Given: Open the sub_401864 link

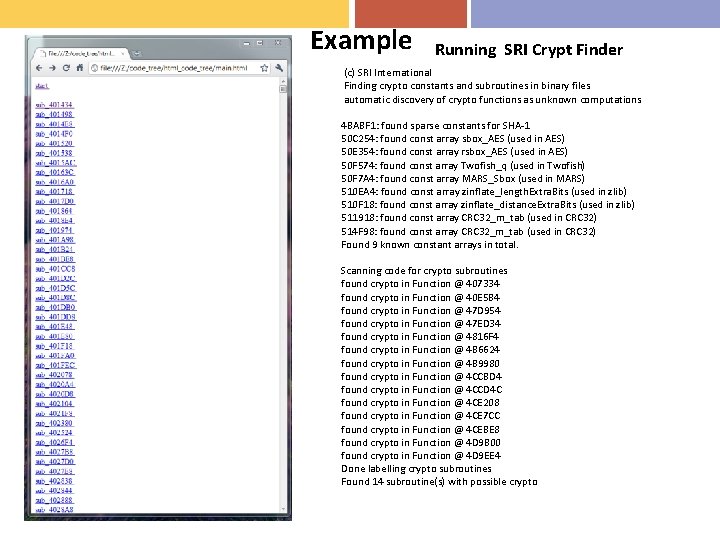Looking at the screenshot, I should coord(54,211).
